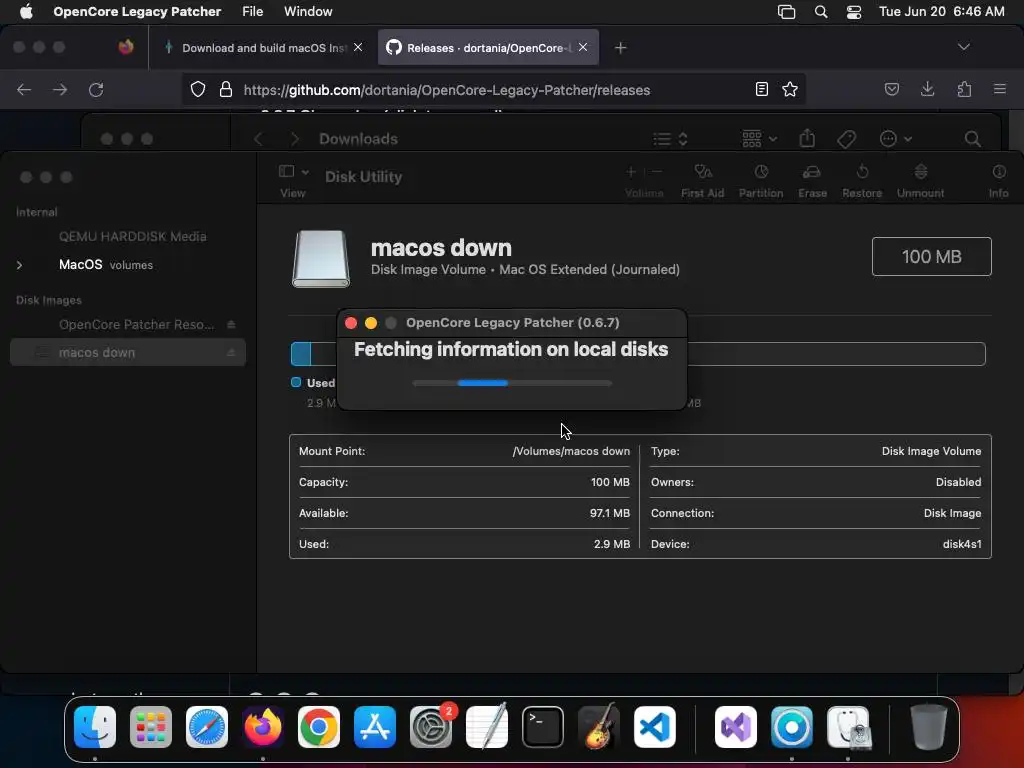This screenshot has width=1024, height=768.
Task: Select OpenCore Patcher Resources disk image
Action: [x=136, y=325]
